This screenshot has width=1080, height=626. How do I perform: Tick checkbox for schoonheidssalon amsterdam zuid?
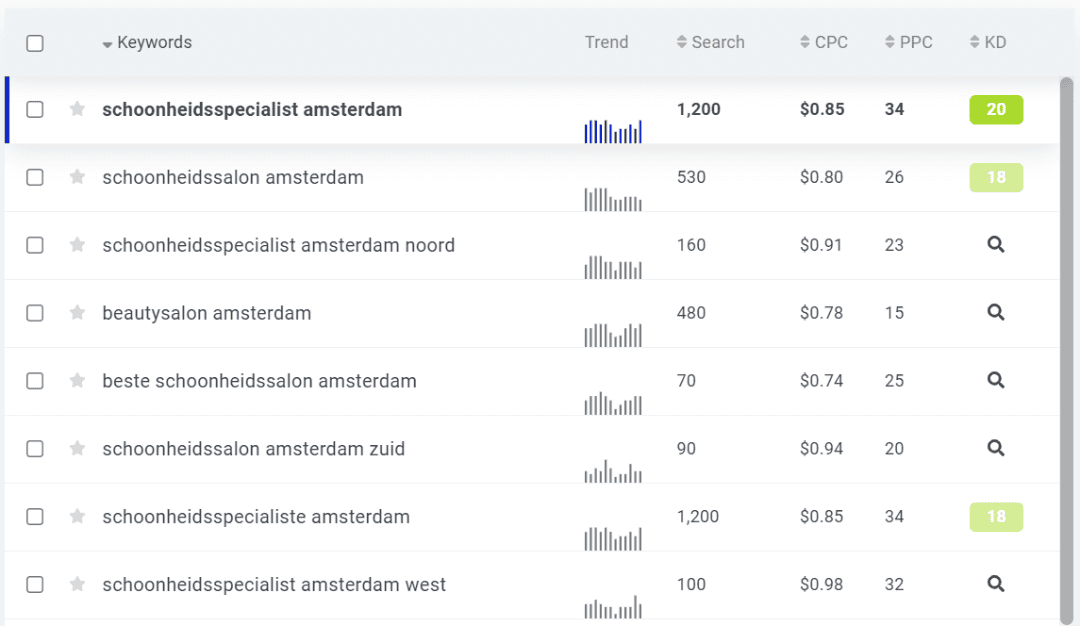35,449
